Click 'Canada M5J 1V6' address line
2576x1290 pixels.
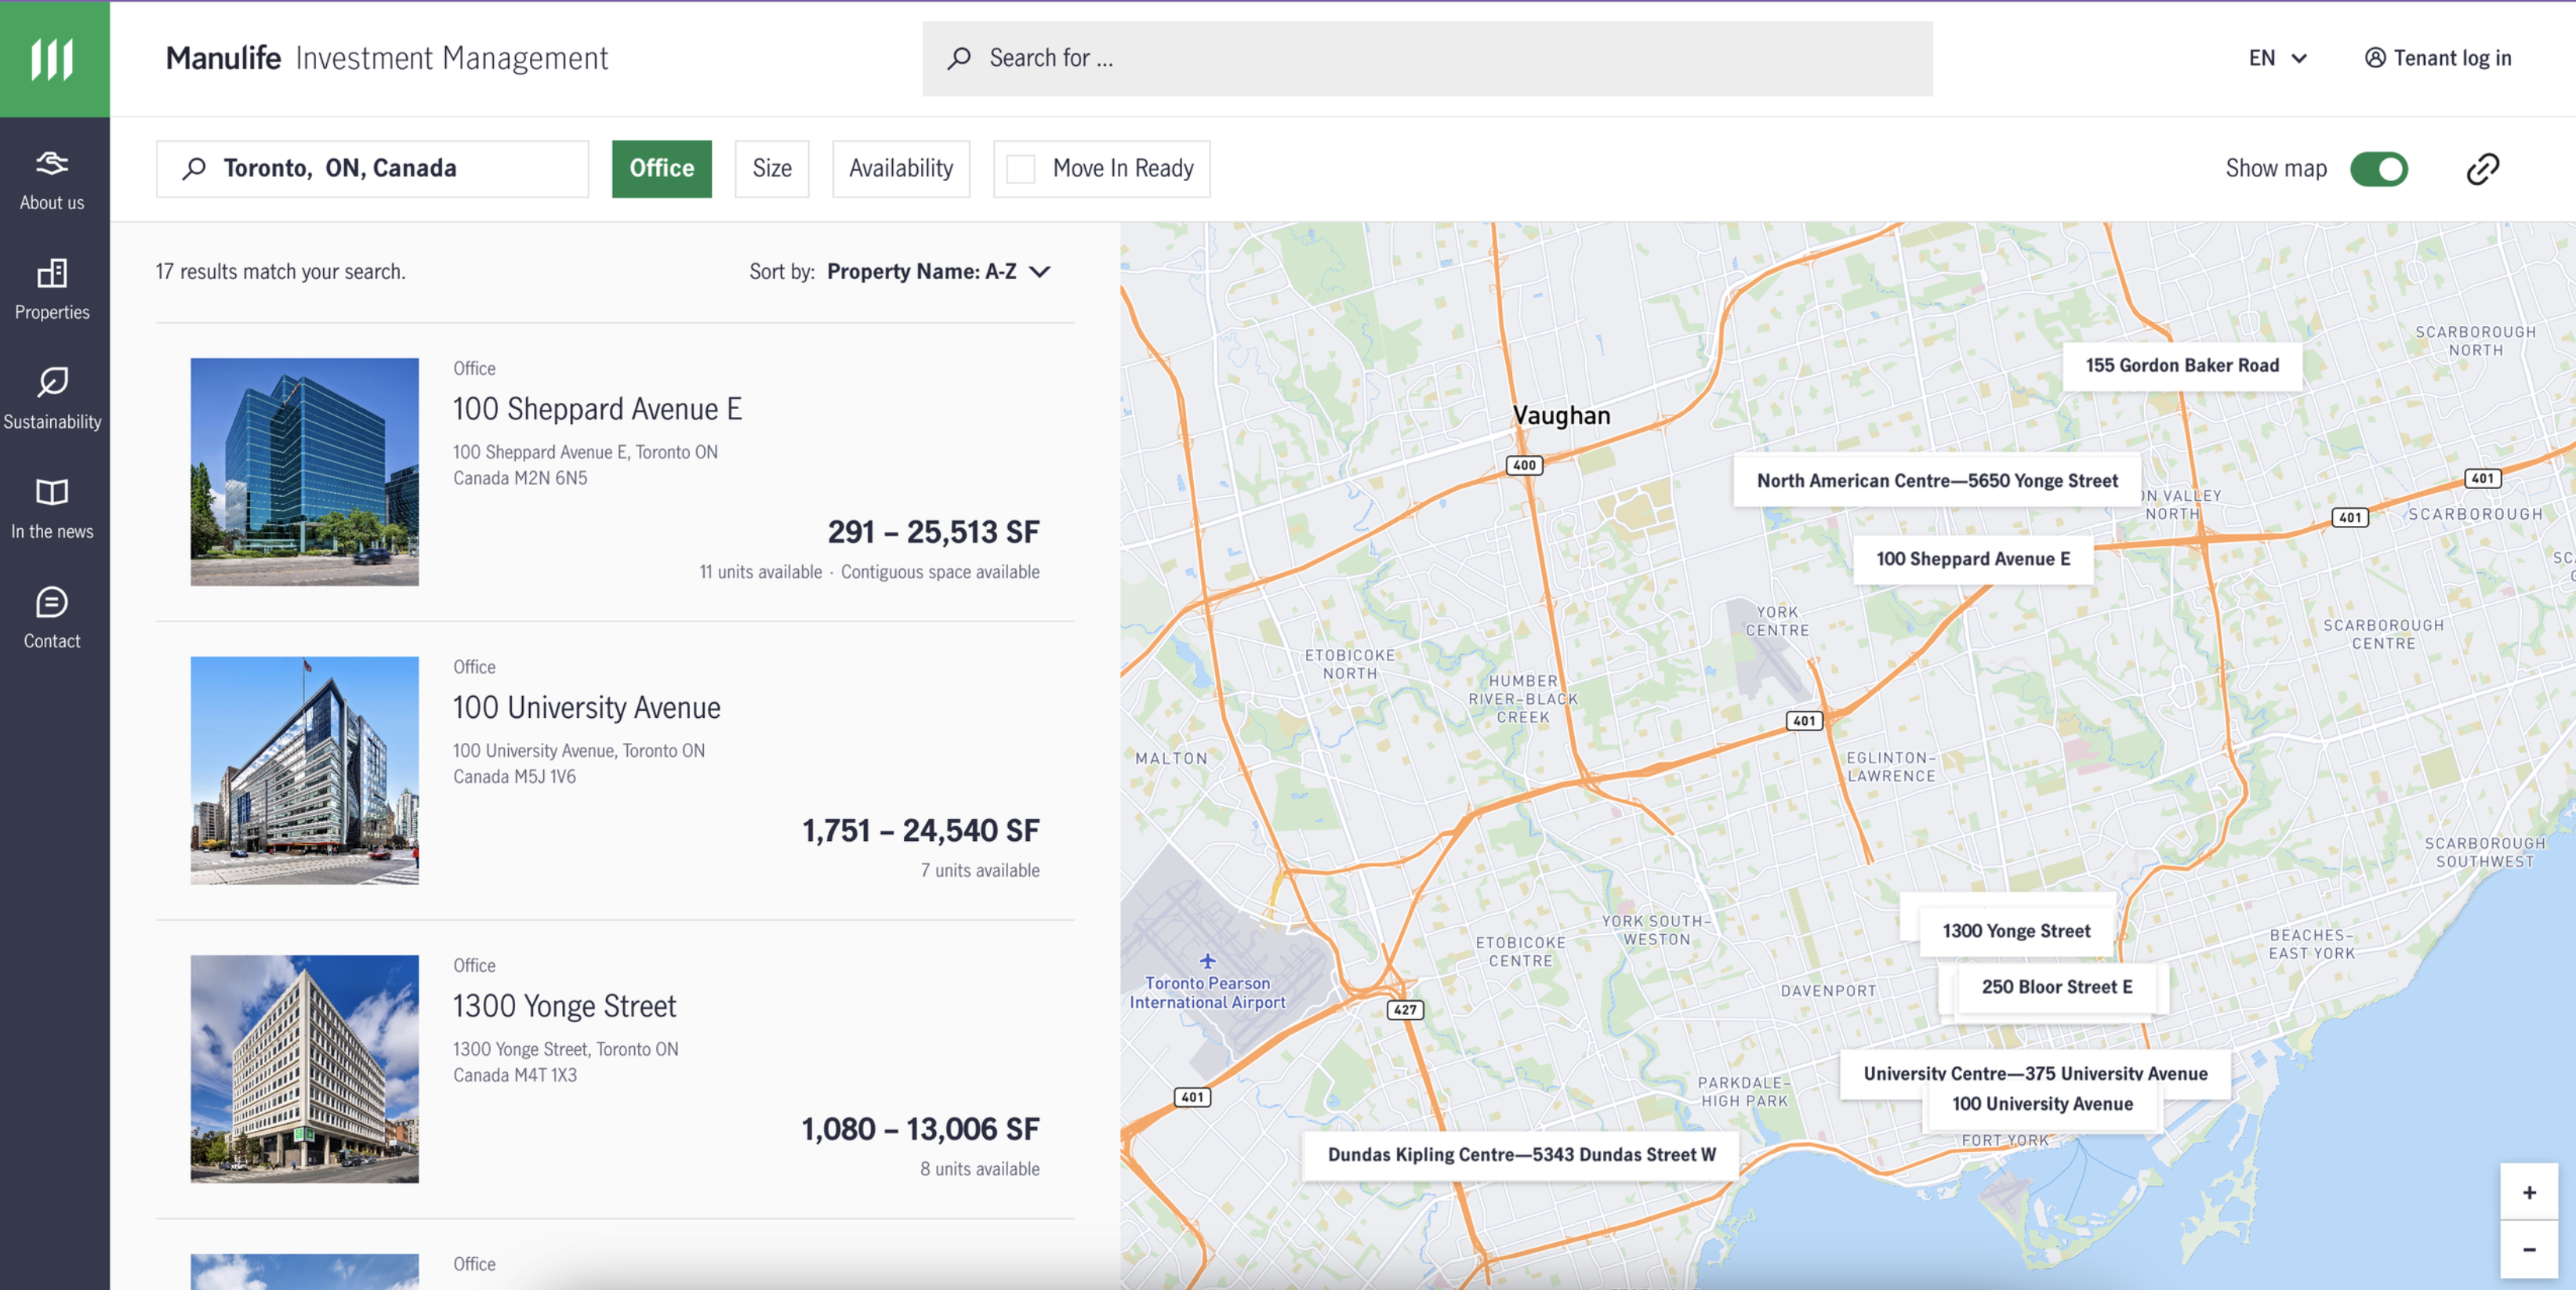pos(514,777)
